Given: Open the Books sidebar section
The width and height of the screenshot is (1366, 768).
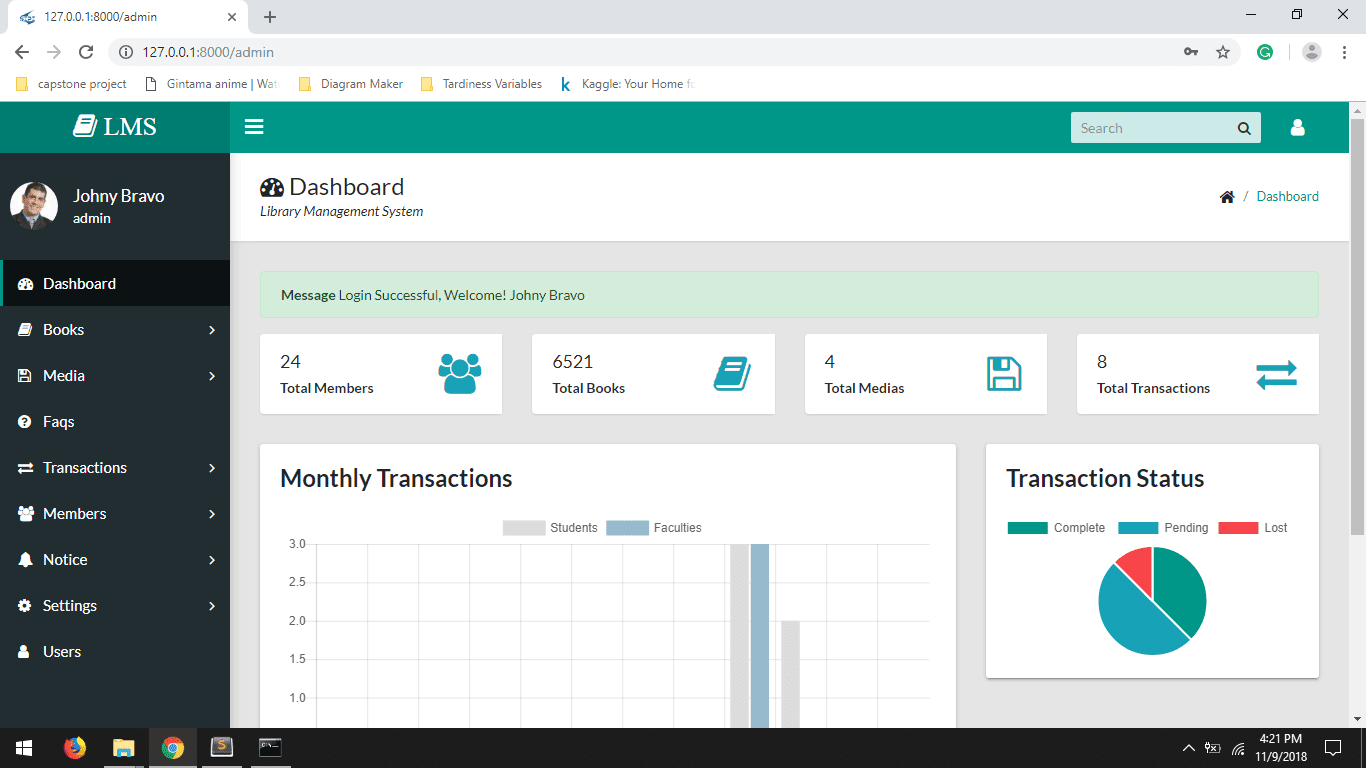Looking at the screenshot, I should pyautogui.click(x=62, y=329).
